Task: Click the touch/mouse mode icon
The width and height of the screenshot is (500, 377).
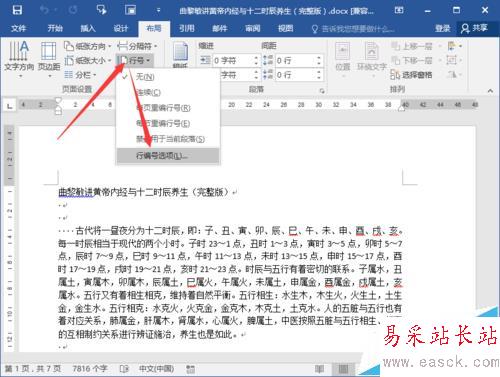Action: point(101,10)
